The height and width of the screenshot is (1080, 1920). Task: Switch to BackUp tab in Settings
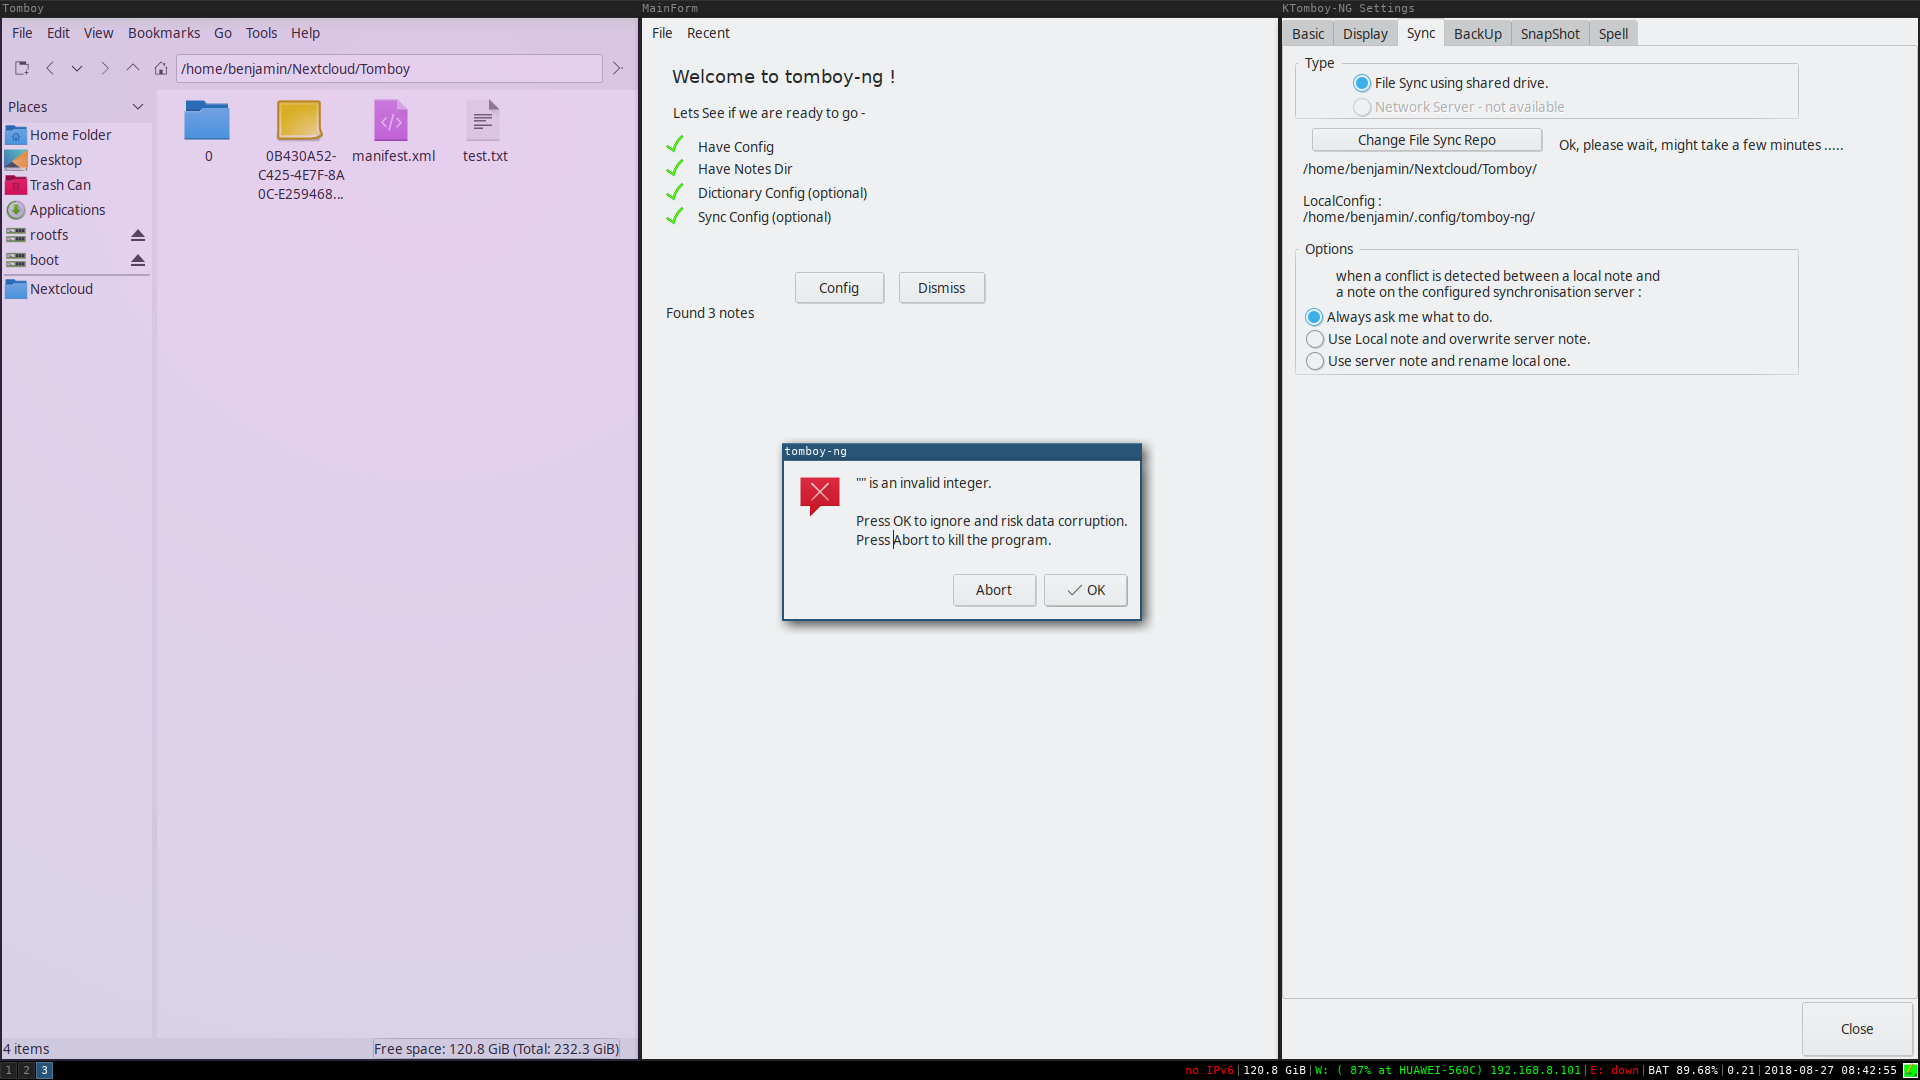pos(1478,34)
